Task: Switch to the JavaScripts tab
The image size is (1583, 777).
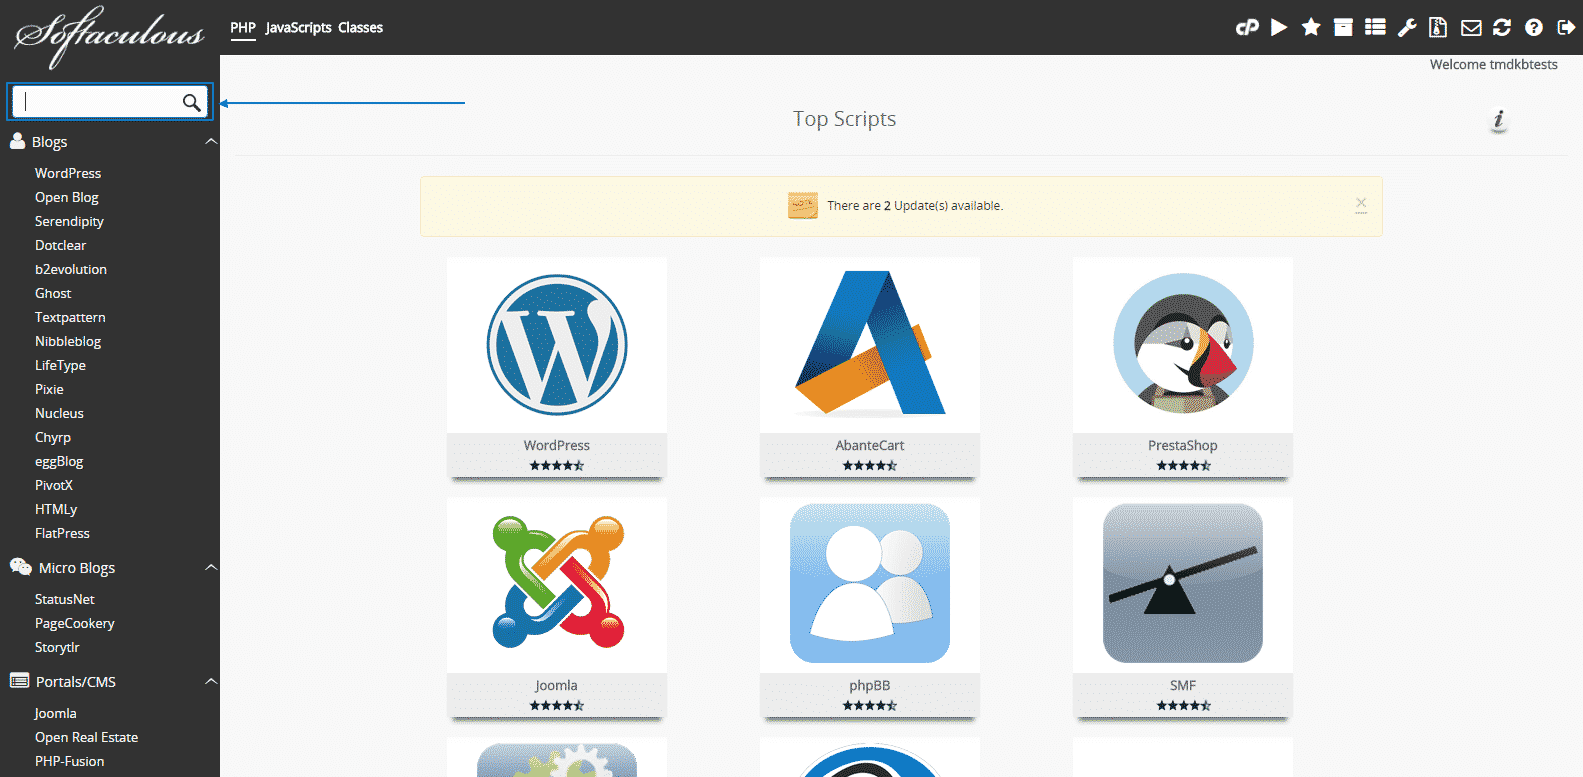Action: click(x=298, y=28)
